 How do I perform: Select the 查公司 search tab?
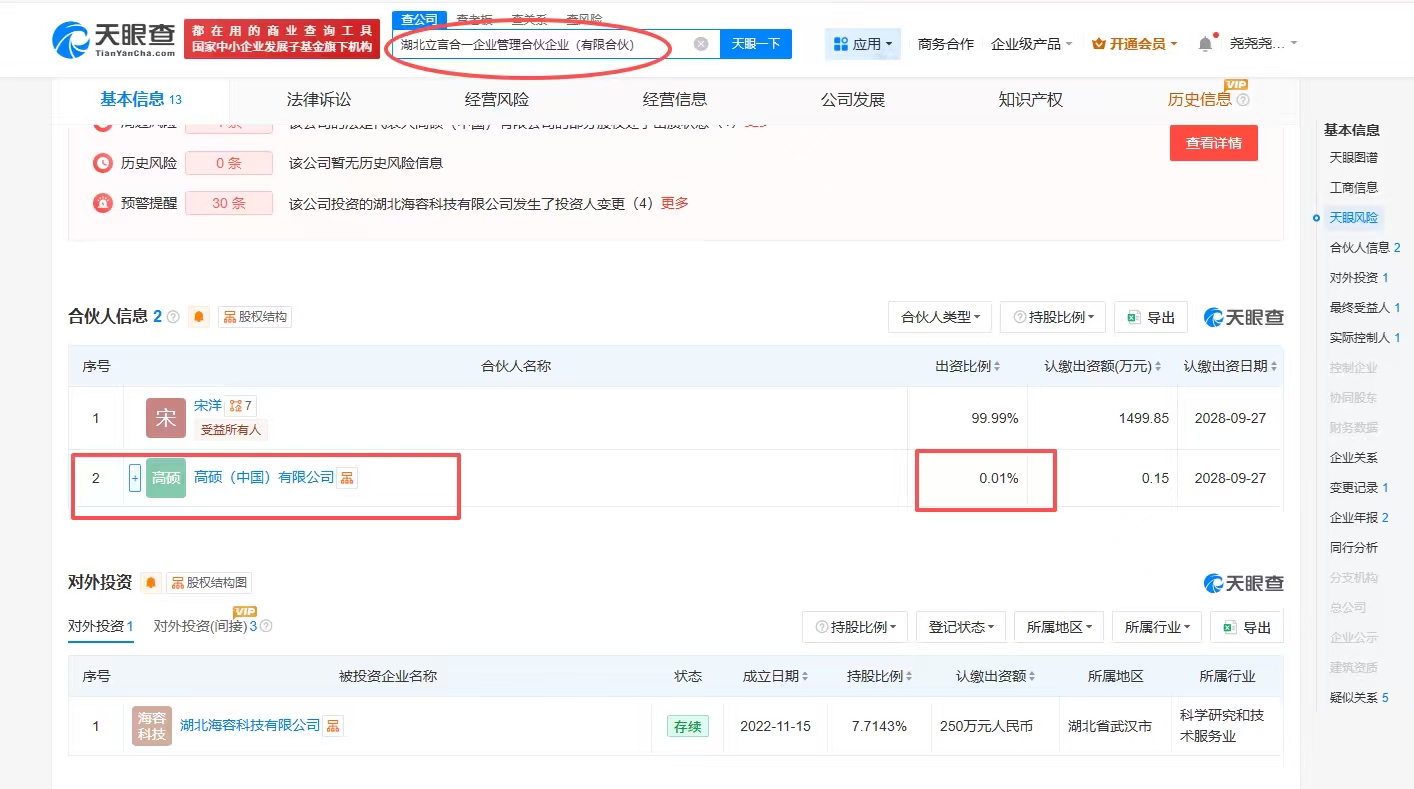click(419, 19)
